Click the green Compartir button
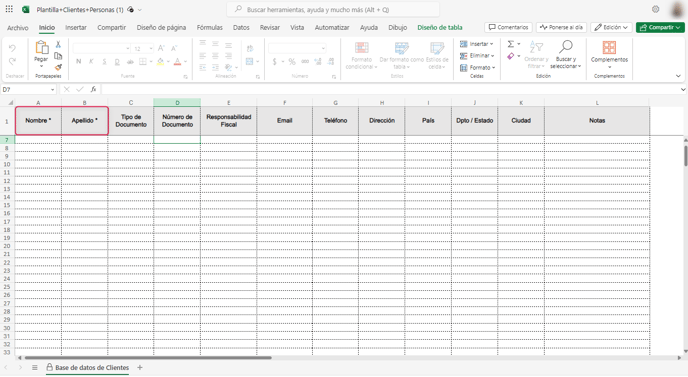The width and height of the screenshot is (688, 377). coord(660,27)
